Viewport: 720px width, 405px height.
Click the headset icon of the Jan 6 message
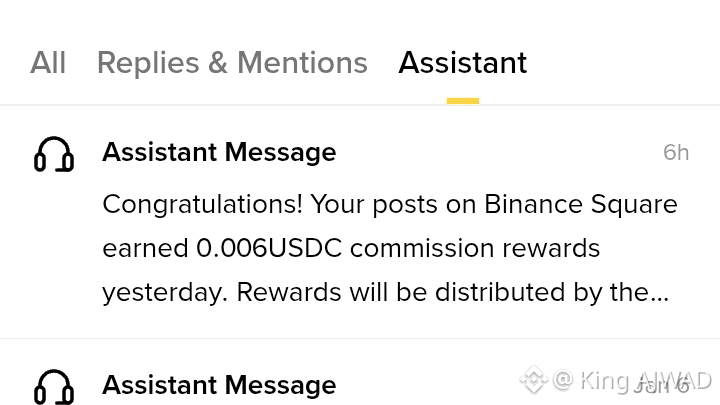pyautogui.click(x=54, y=386)
